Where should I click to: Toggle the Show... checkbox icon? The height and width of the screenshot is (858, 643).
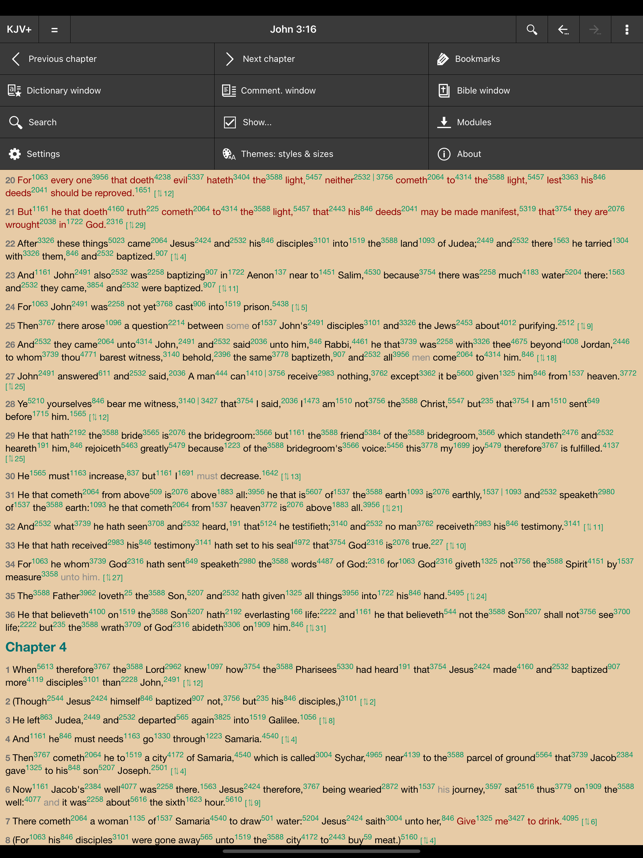(x=230, y=122)
